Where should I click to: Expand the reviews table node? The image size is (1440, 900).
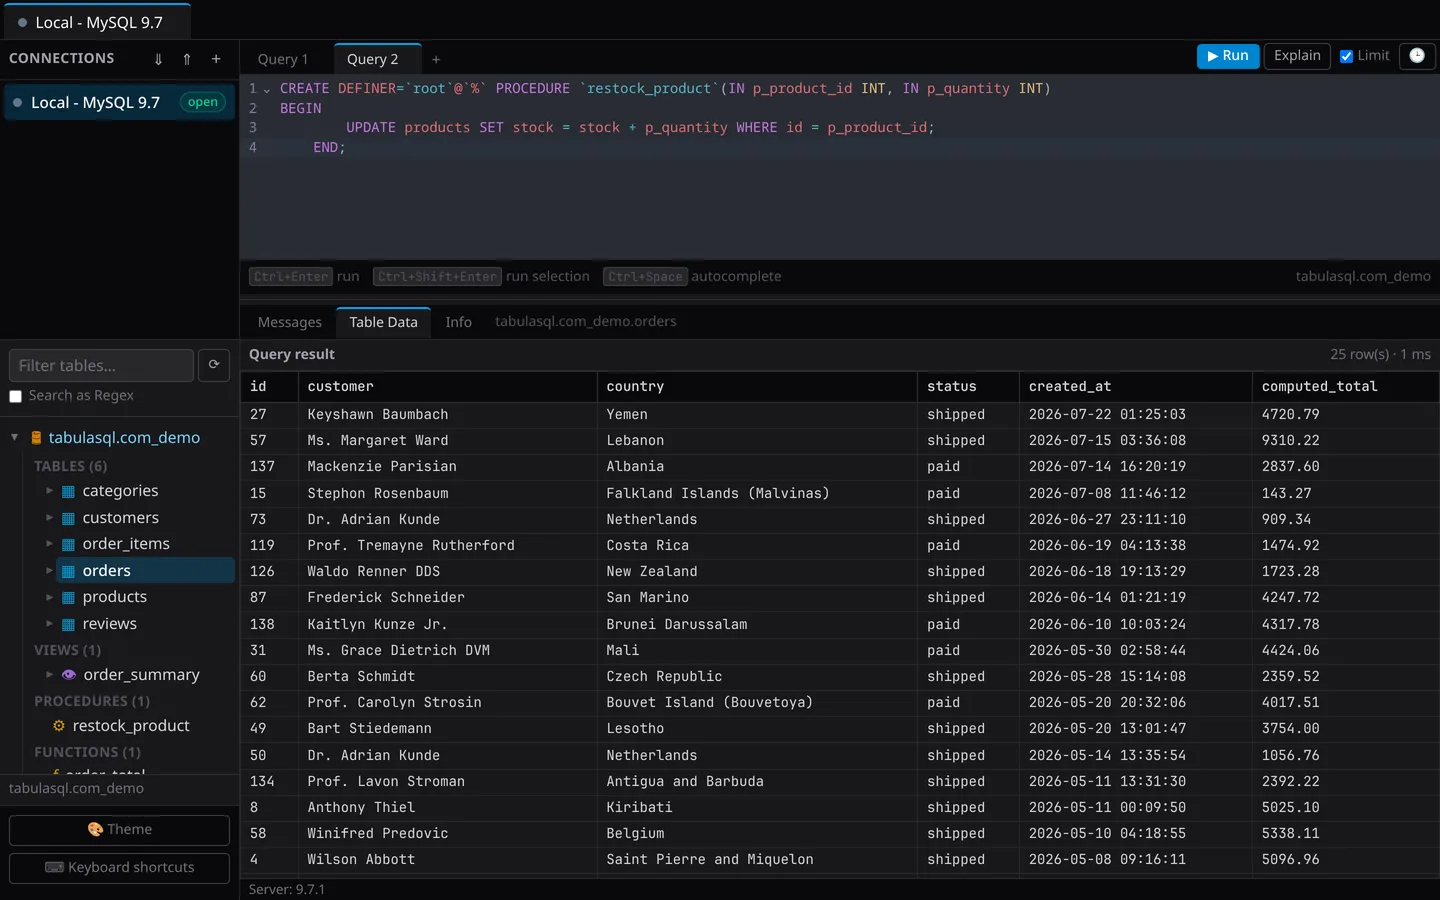tap(49, 624)
